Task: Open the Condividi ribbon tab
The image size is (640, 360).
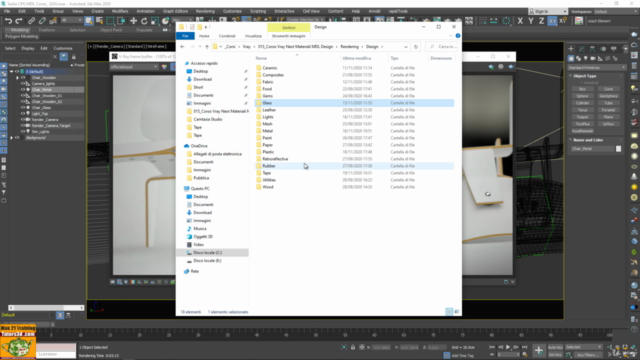Action: point(227,36)
